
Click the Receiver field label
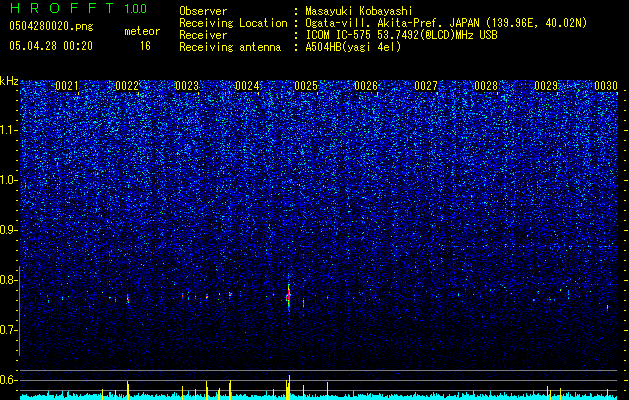[203, 35]
